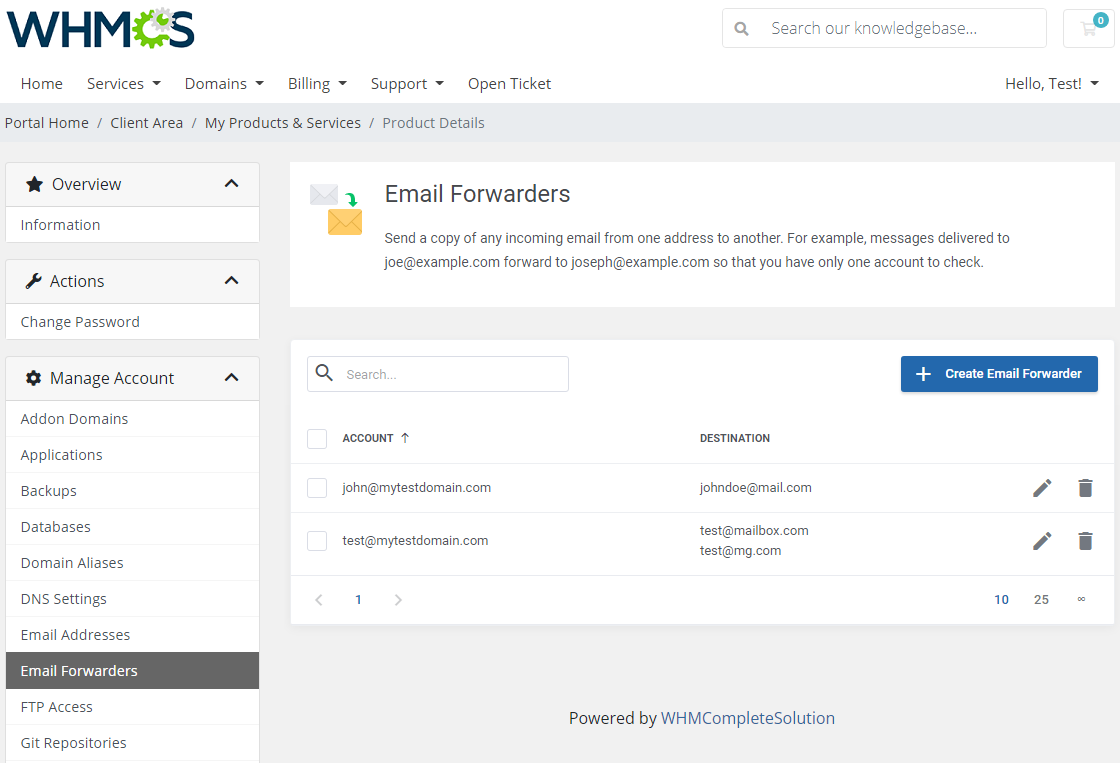The width and height of the screenshot is (1120, 763).
Task: Go to previous page arrow in pagination
Action: tap(319, 600)
